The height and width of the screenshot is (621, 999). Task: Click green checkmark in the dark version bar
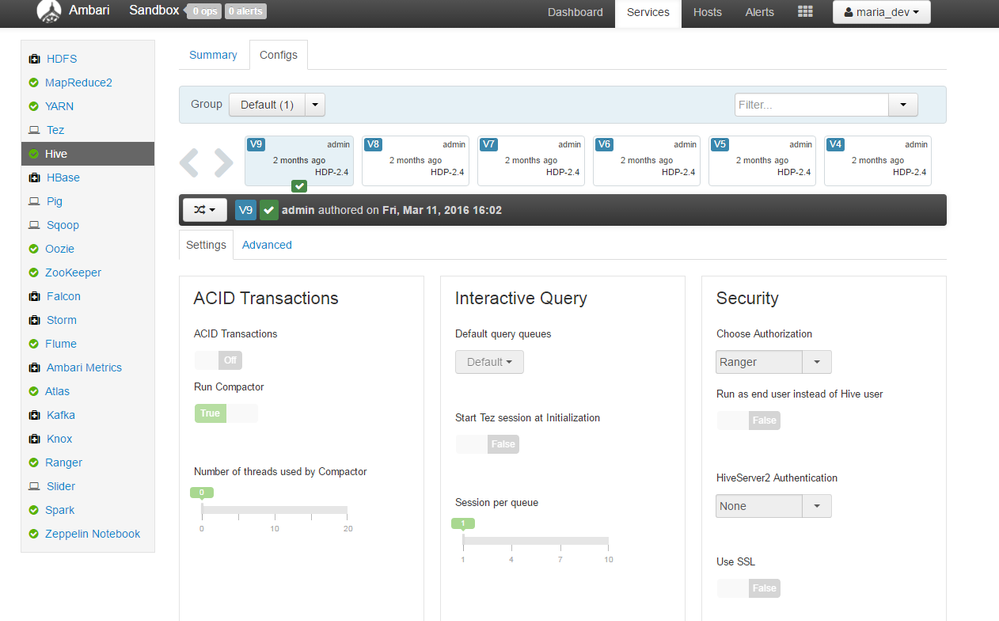coord(269,210)
